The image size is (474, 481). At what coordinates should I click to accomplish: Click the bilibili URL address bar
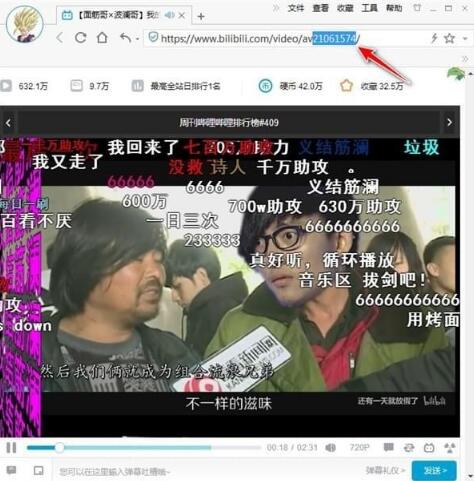coord(260,39)
